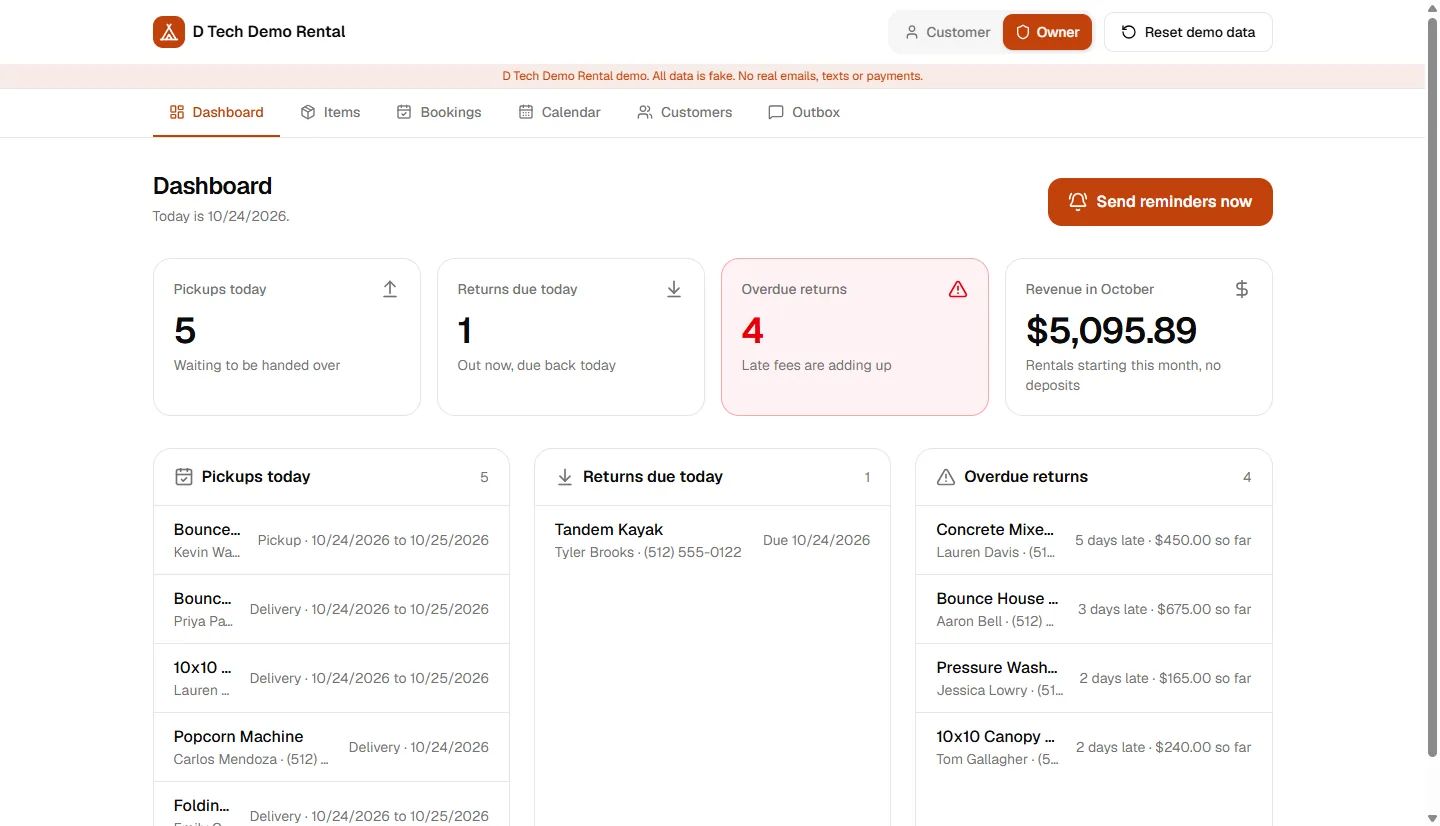This screenshot has width=1440, height=826.
Task: Open Priya's Bounce delivery row
Action: coord(331,609)
